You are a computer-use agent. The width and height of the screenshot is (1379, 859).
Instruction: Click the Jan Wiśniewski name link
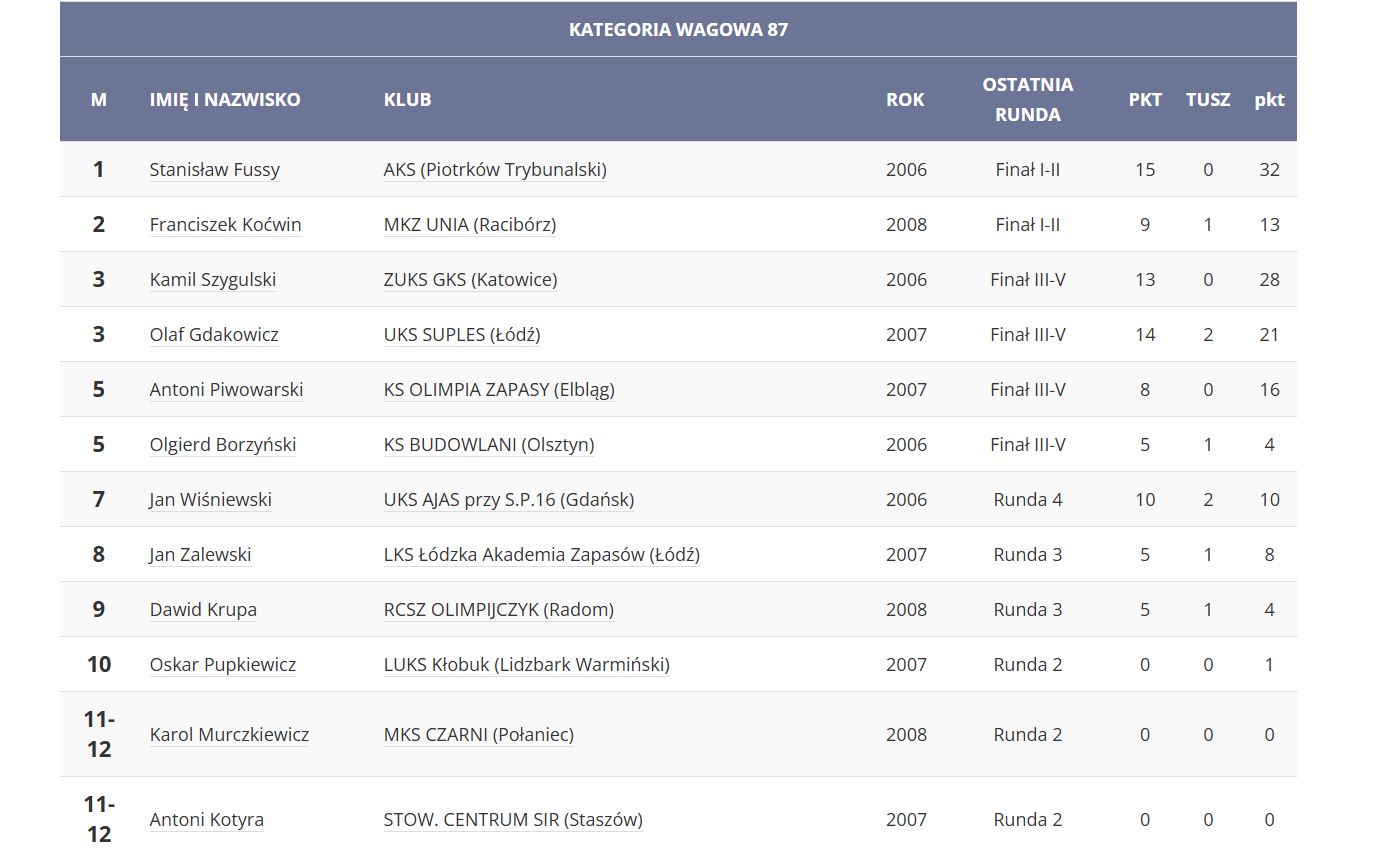click(x=210, y=500)
